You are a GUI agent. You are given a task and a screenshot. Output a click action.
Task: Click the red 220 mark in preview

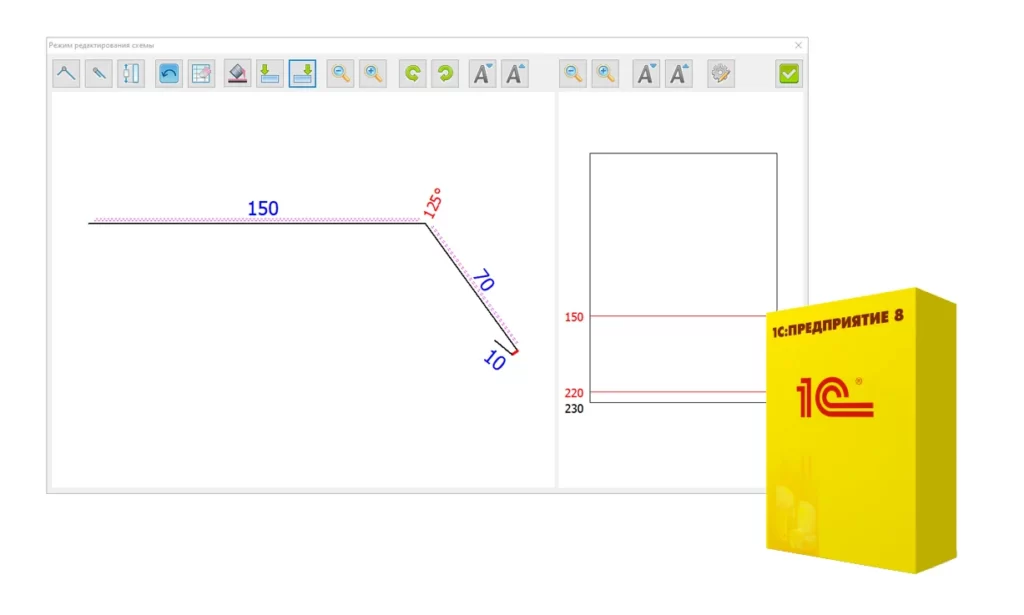tap(574, 393)
